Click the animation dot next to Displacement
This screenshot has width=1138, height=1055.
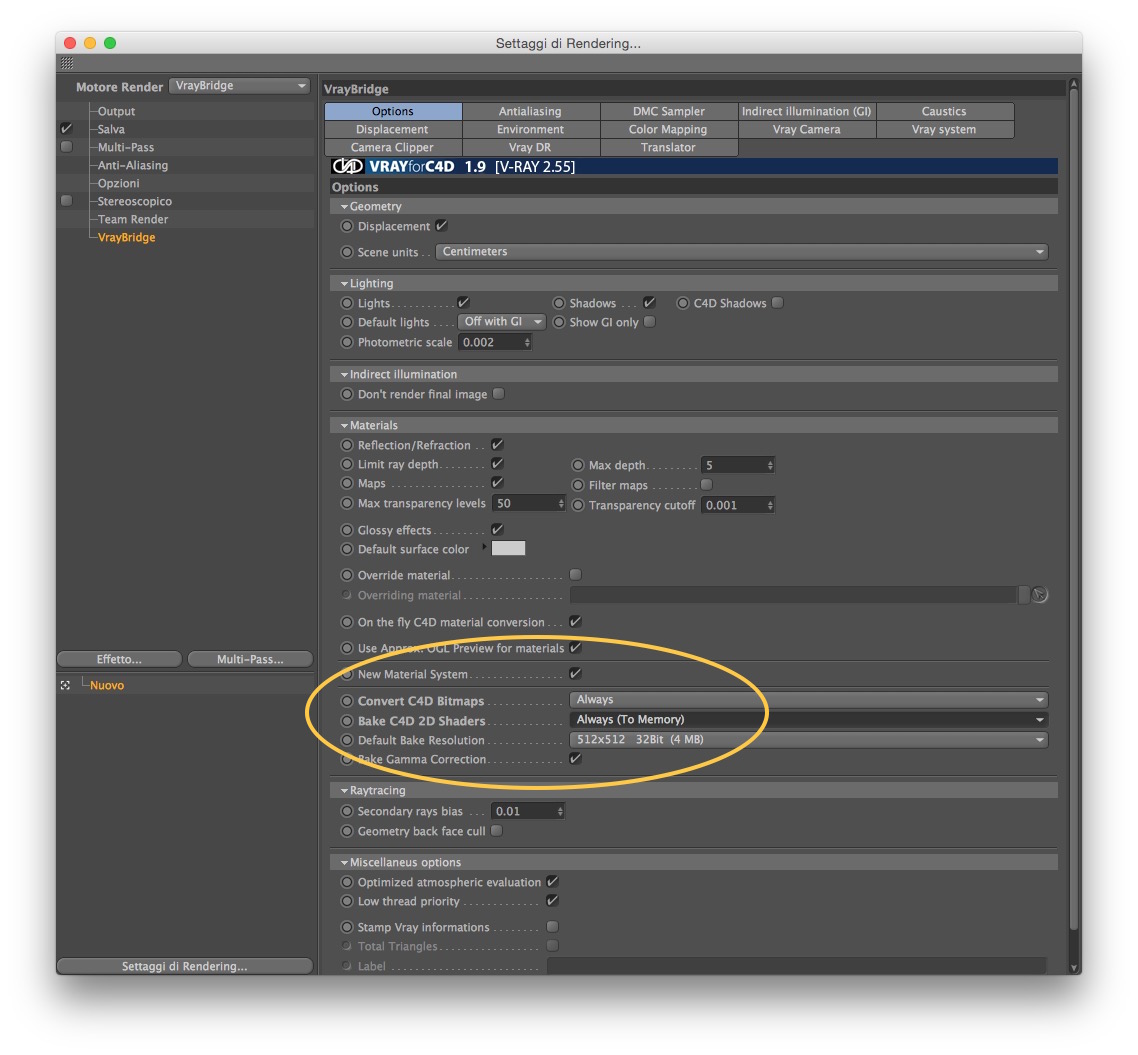(347, 226)
